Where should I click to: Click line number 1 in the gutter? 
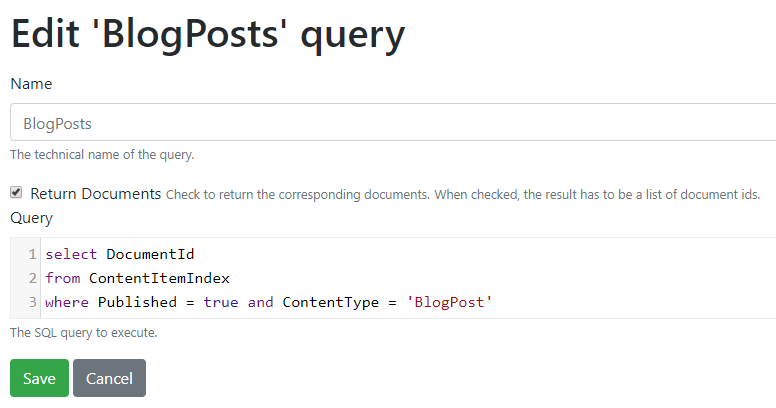tap(32, 254)
